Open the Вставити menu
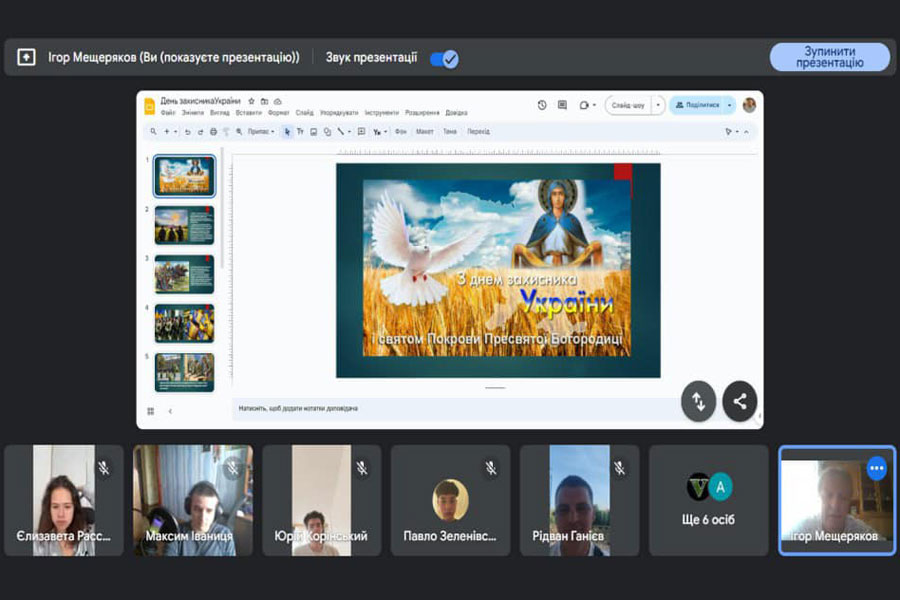The image size is (900, 600). pos(248,113)
